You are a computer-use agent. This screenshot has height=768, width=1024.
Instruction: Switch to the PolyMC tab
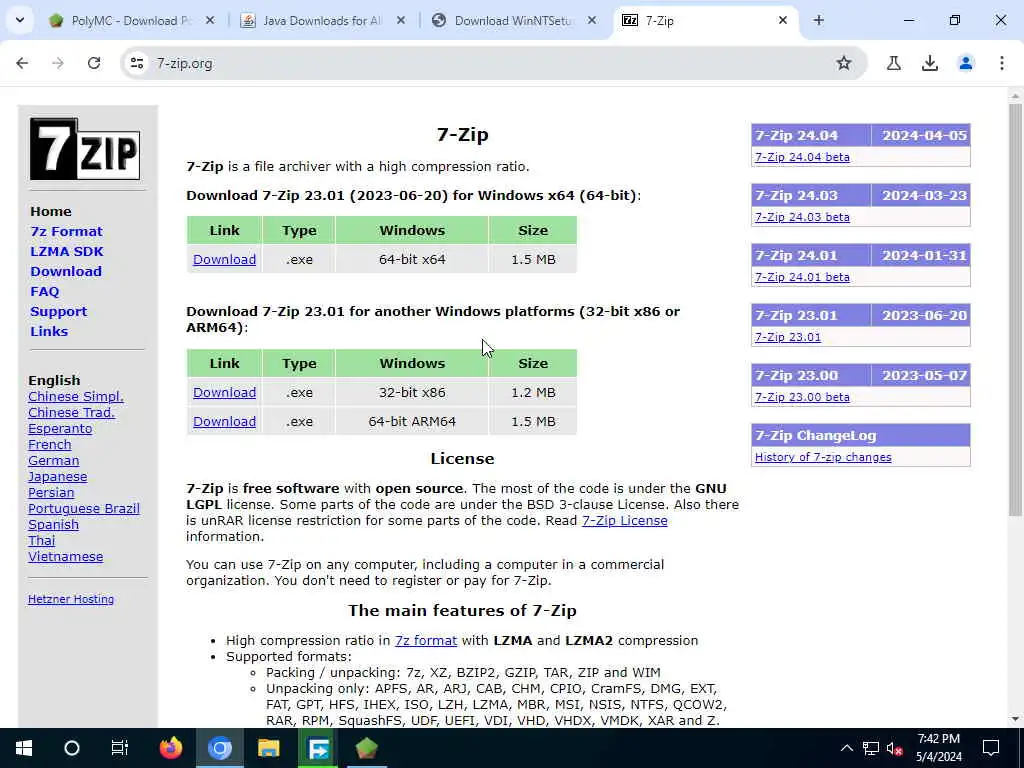tap(131, 20)
